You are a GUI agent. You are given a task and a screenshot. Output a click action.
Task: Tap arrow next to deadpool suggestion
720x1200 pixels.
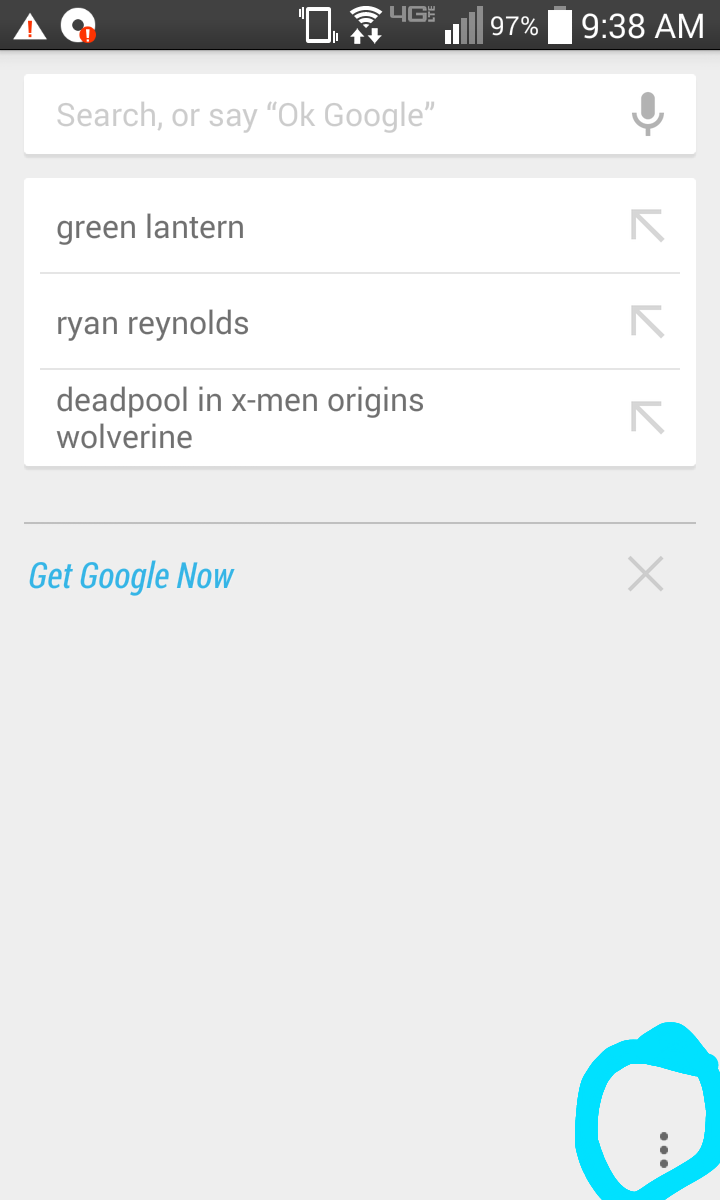point(647,417)
